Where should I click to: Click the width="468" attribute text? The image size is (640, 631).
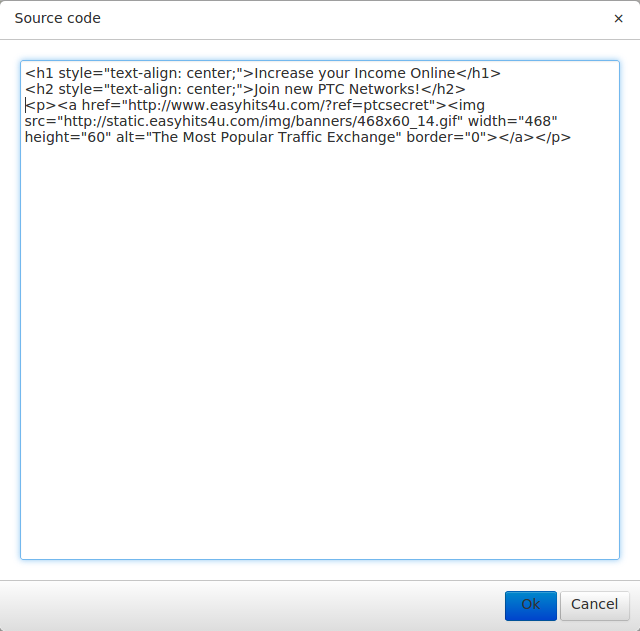coord(512,121)
